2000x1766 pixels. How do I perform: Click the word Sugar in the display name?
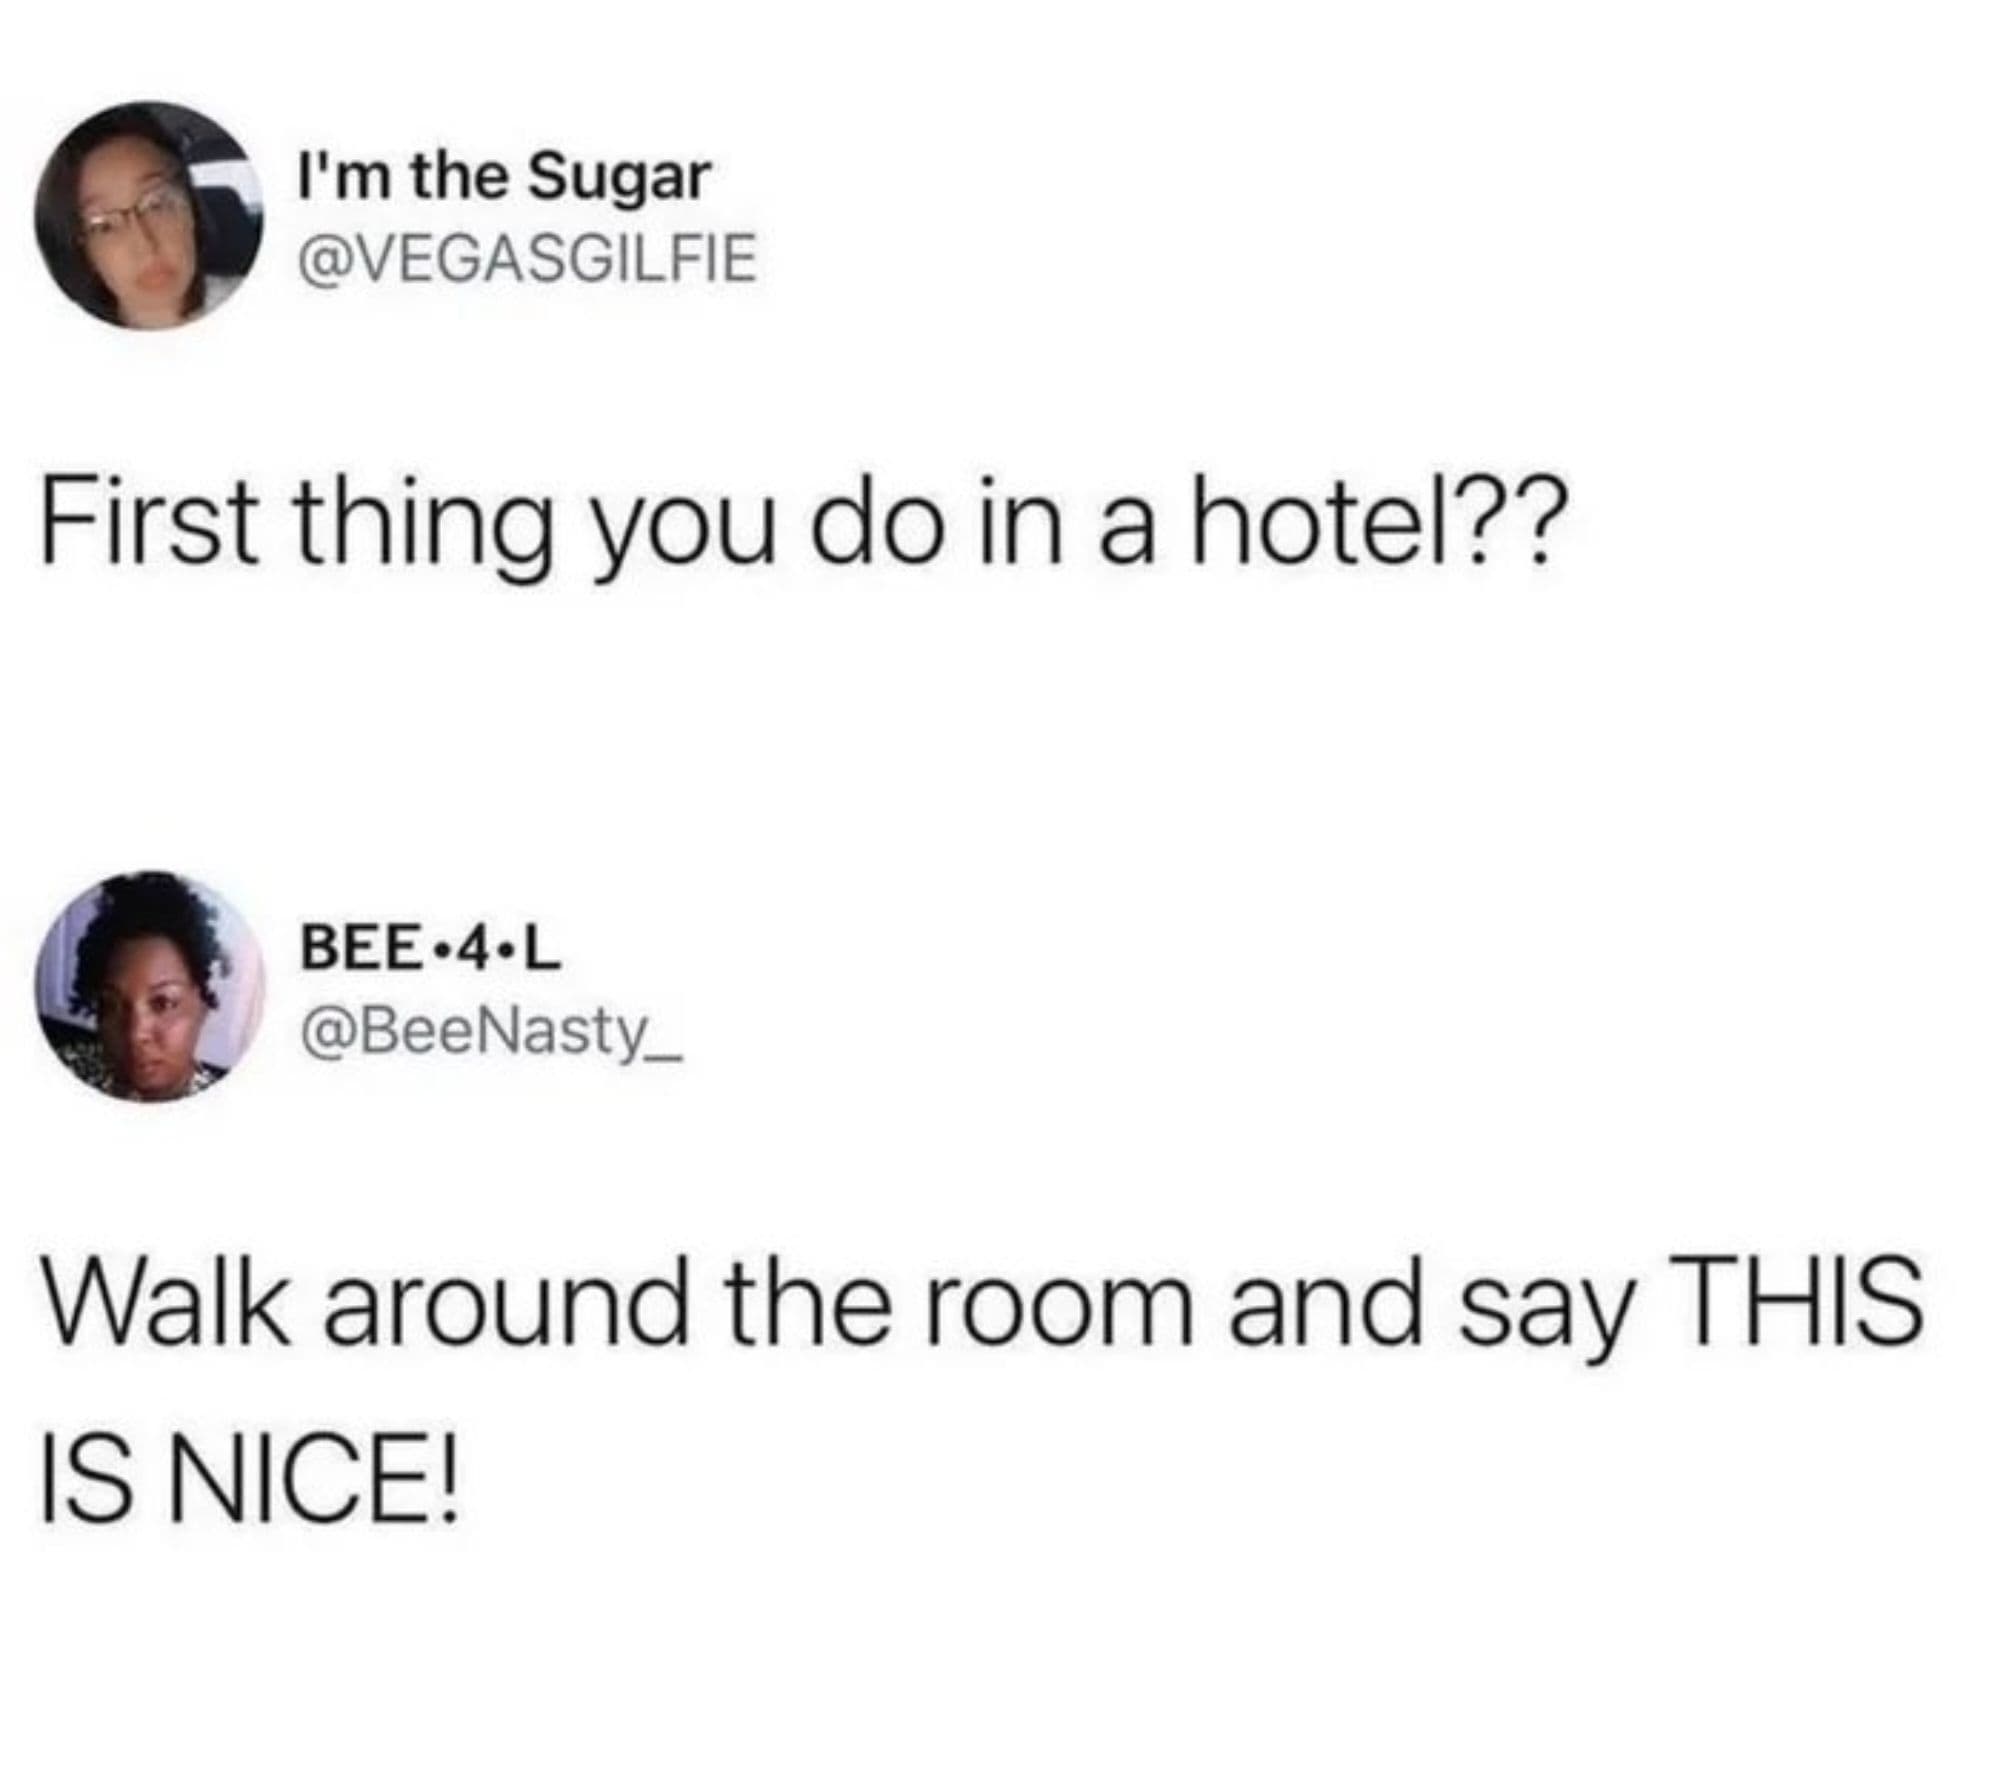(620, 181)
